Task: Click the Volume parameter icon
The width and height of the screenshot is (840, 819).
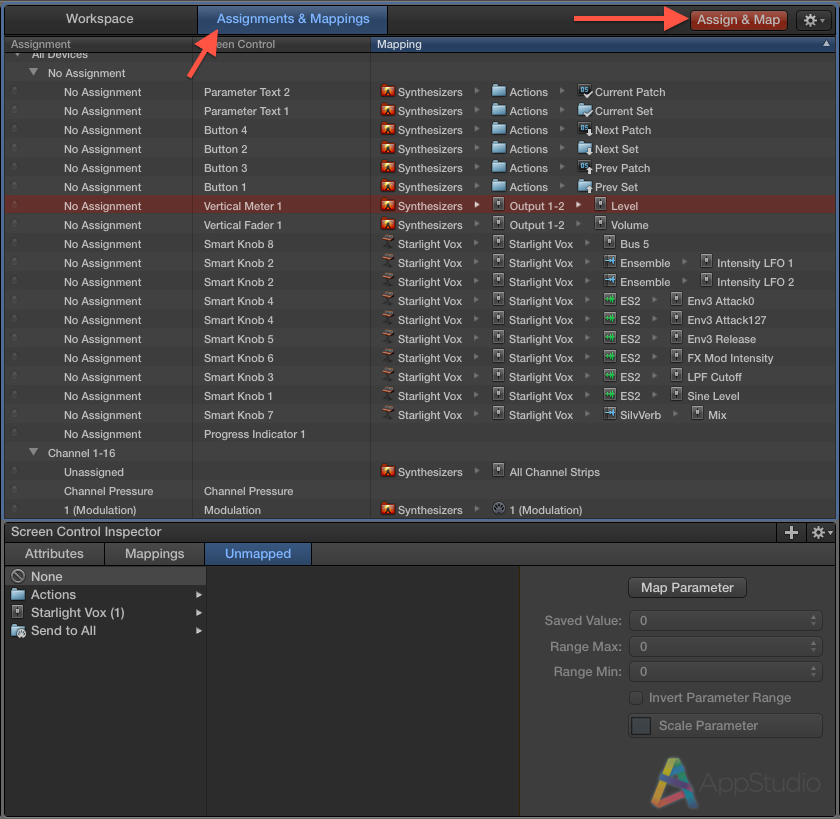Action: coord(601,223)
